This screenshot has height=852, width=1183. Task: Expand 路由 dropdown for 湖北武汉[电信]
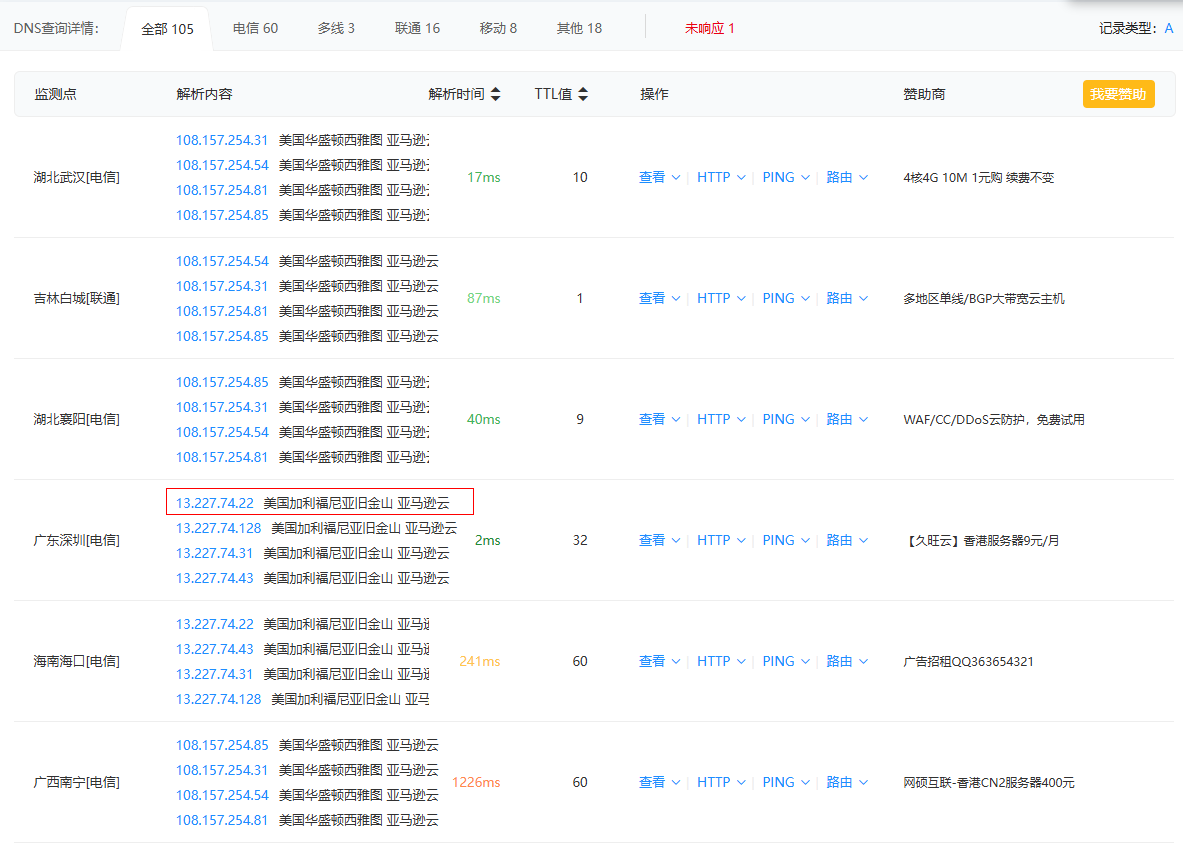coord(847,177)
